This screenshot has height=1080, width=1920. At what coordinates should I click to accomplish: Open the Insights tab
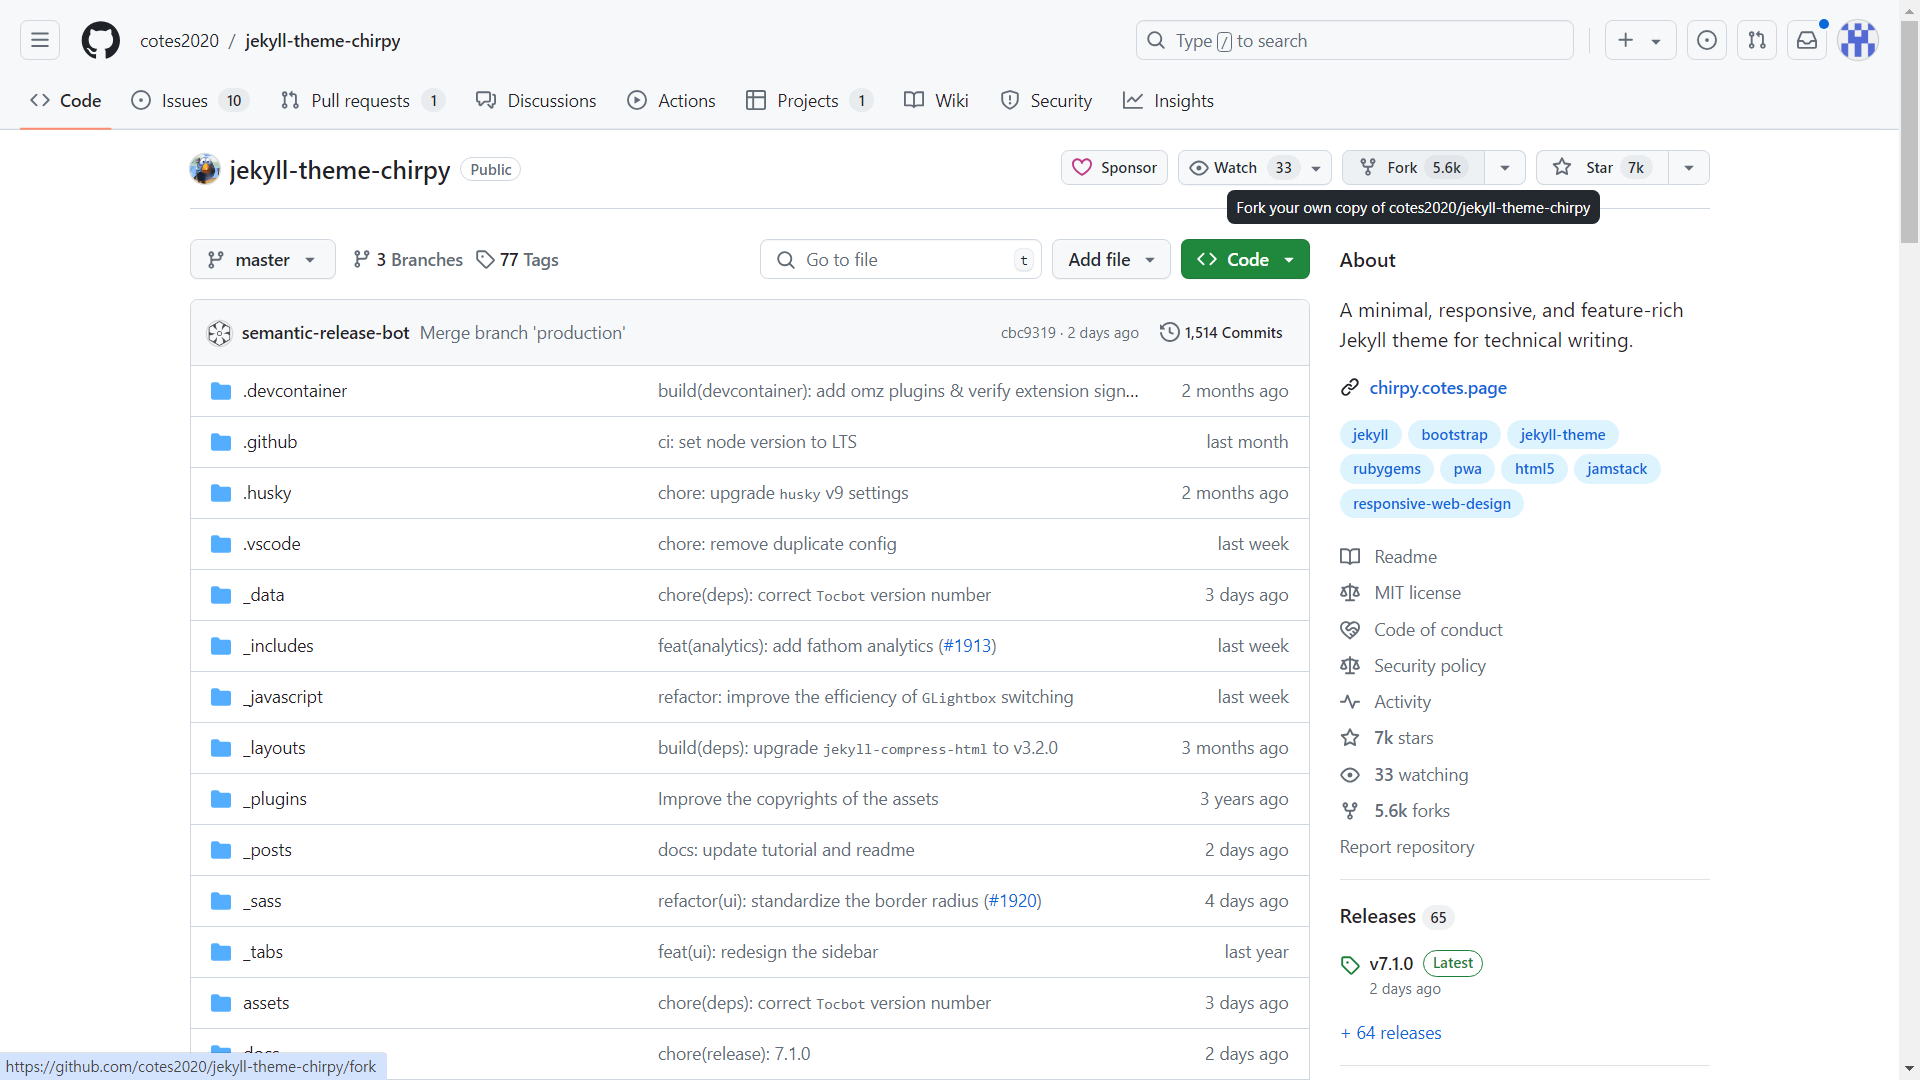click(1168, 100)
